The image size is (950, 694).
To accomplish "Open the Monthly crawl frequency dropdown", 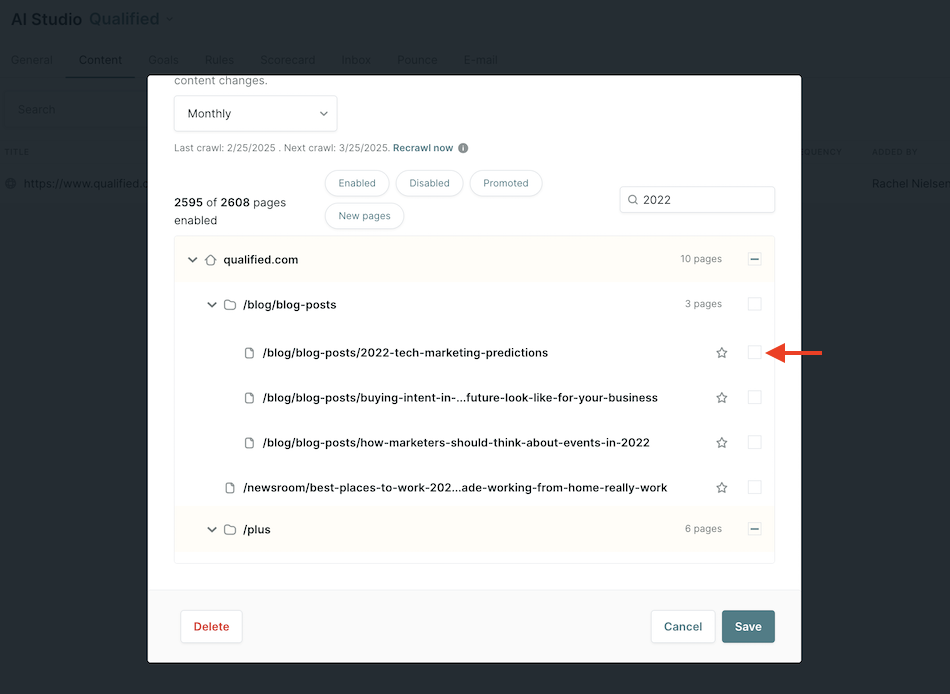I will (255, 113).
